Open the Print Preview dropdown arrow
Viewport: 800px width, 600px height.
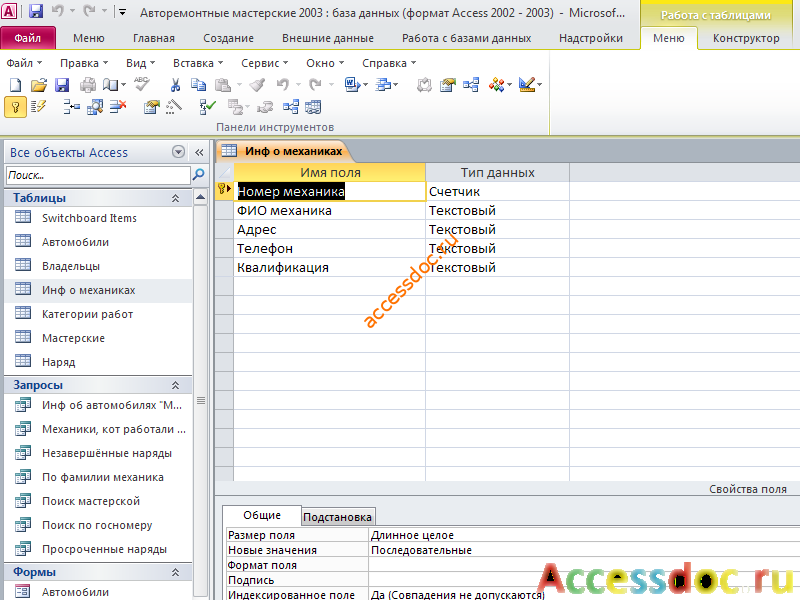click(123, 85)
